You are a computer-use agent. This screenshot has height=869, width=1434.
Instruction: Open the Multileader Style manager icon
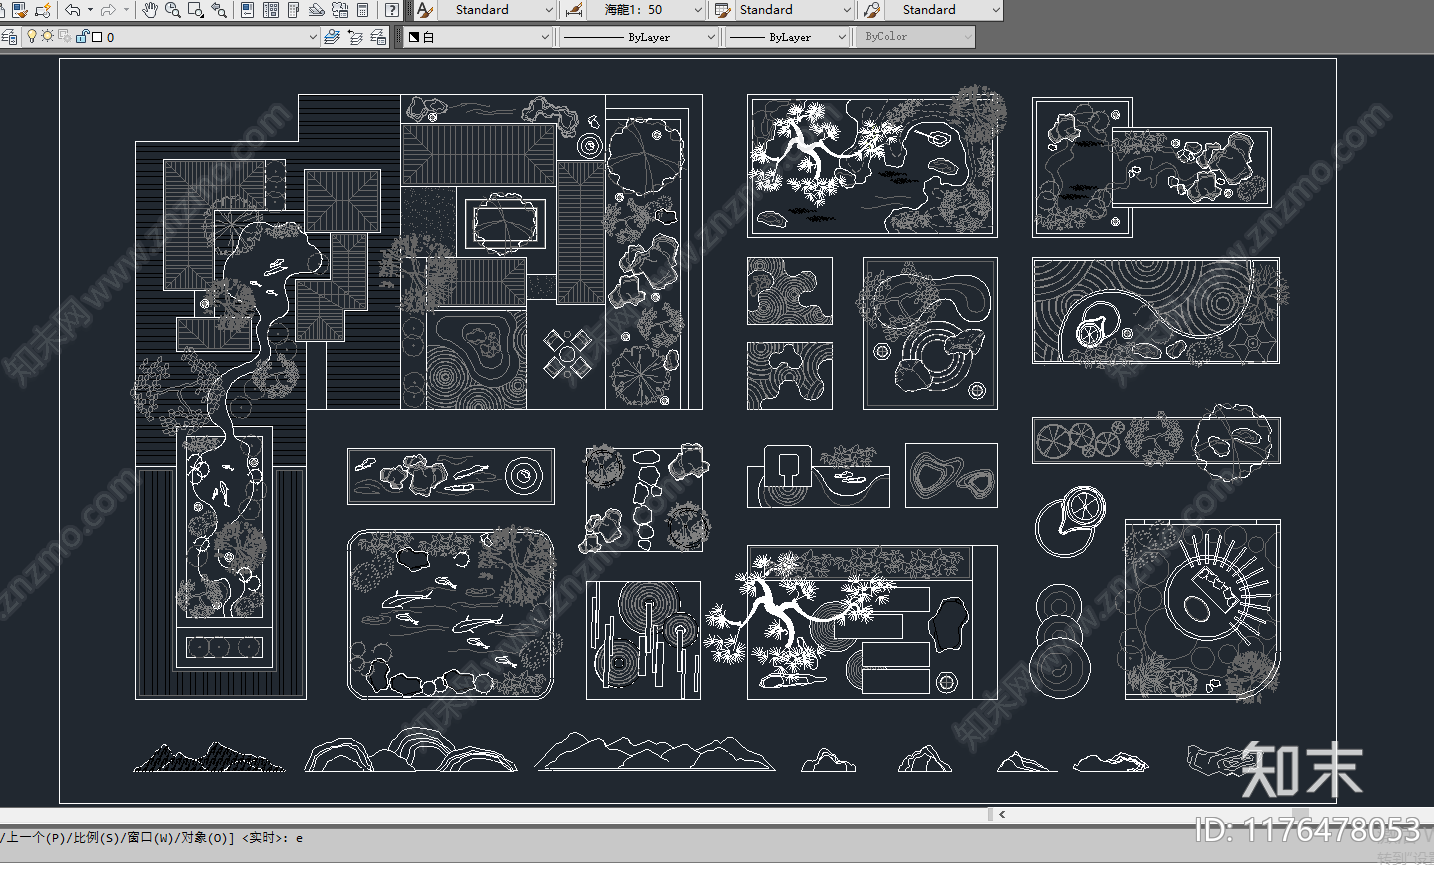point(872,10)
